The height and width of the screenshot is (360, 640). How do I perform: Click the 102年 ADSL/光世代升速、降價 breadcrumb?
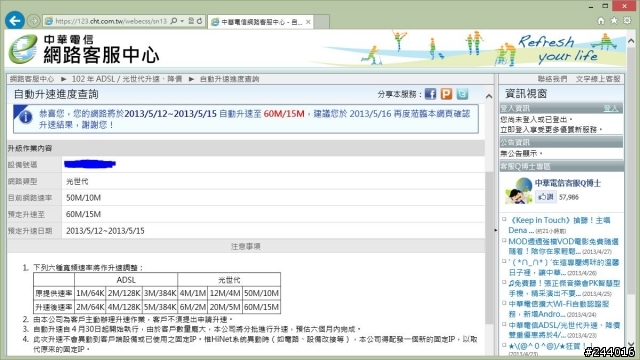coord(127,79)
